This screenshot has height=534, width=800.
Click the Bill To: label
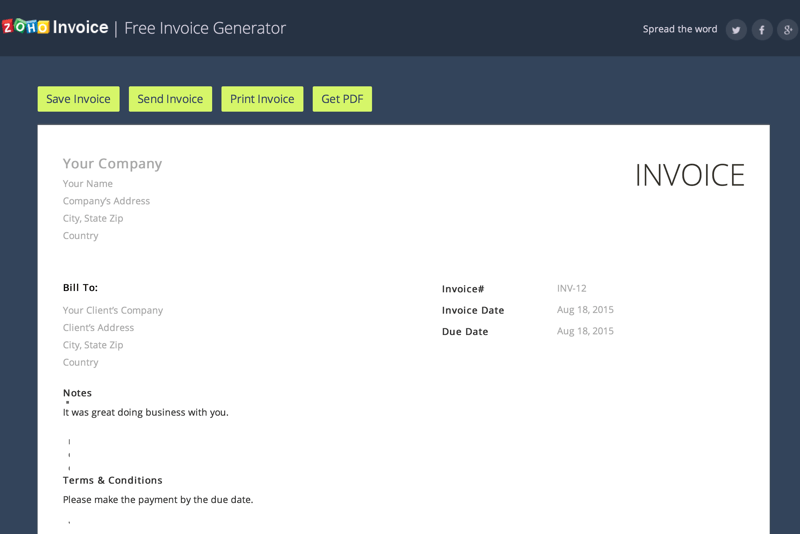pyautogui.click(x=80, y=288)
